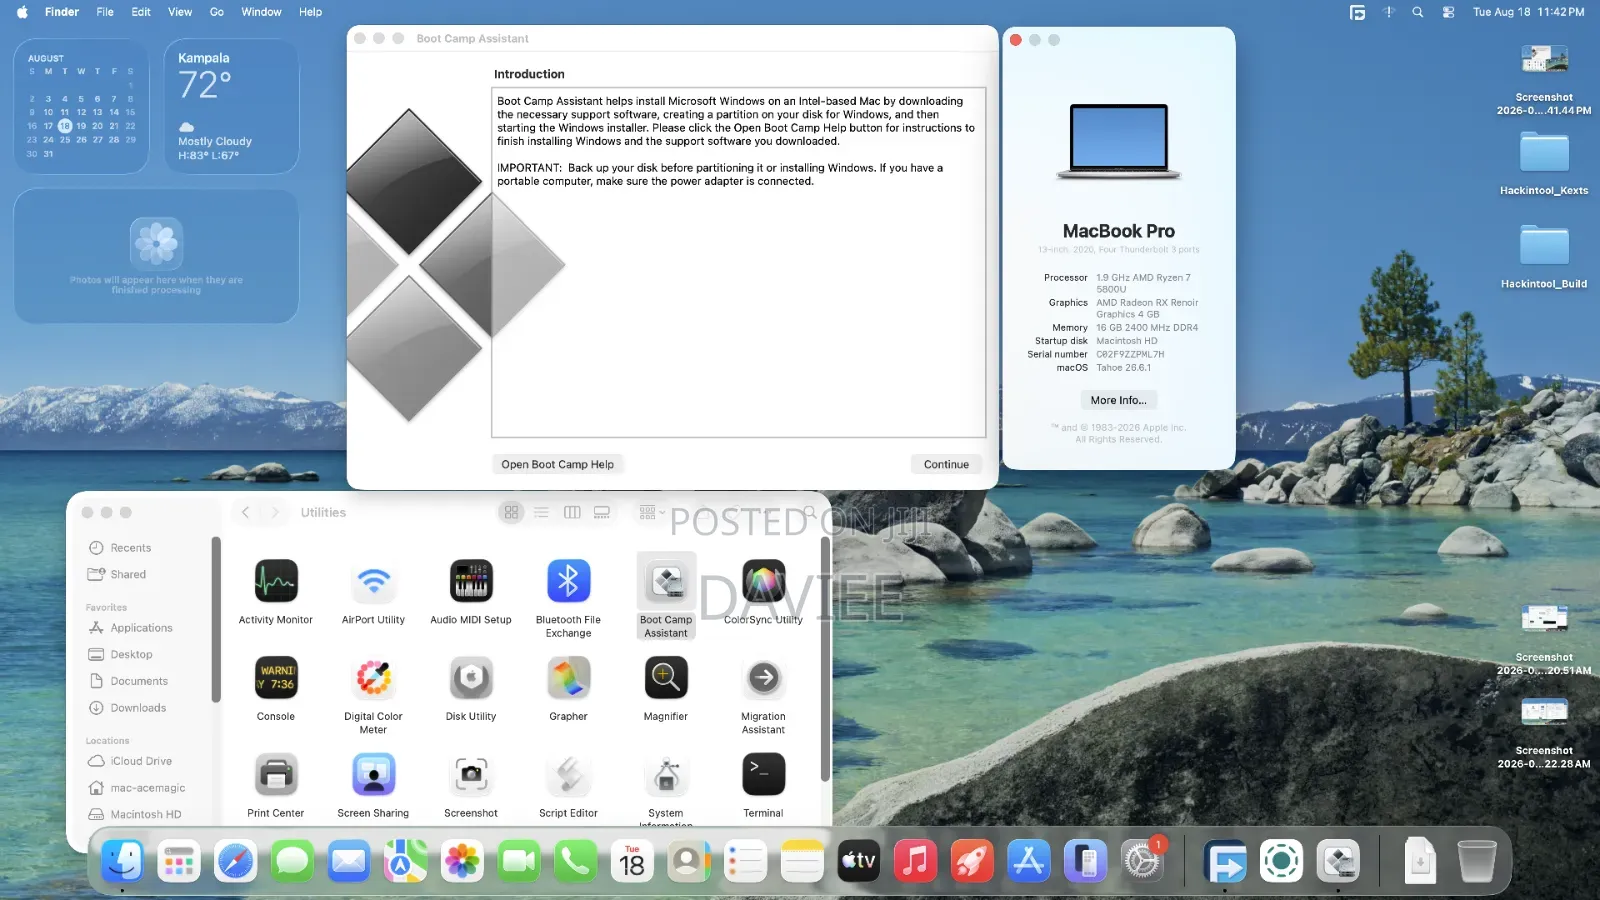Open Maps from the Dock
Image resolution: width=1600 pixels, height=900 pixels.
coord(405,861)
